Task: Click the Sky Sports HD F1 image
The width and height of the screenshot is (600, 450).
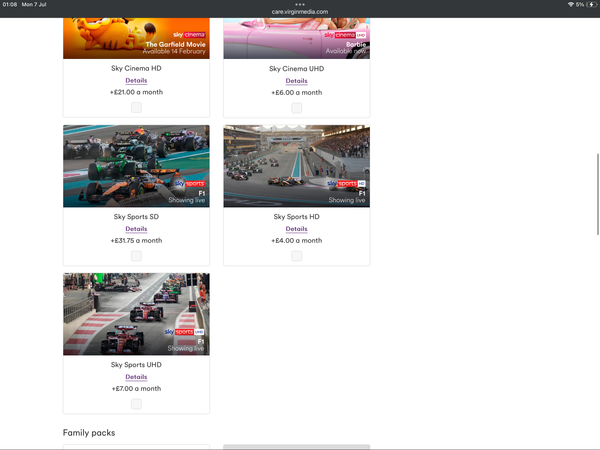Action: pos(297,166)
